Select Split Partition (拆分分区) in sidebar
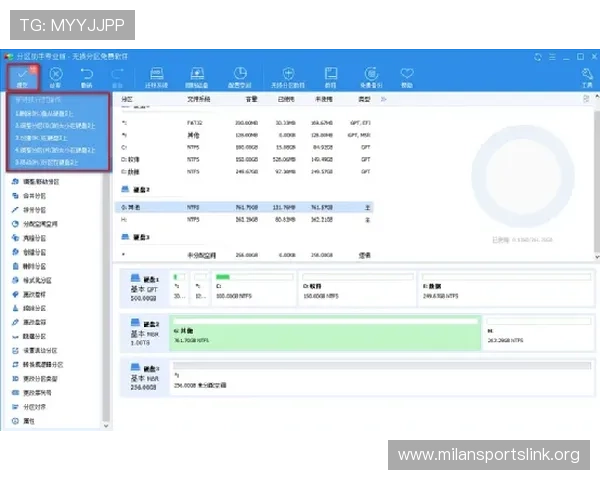 click(29, 210)
